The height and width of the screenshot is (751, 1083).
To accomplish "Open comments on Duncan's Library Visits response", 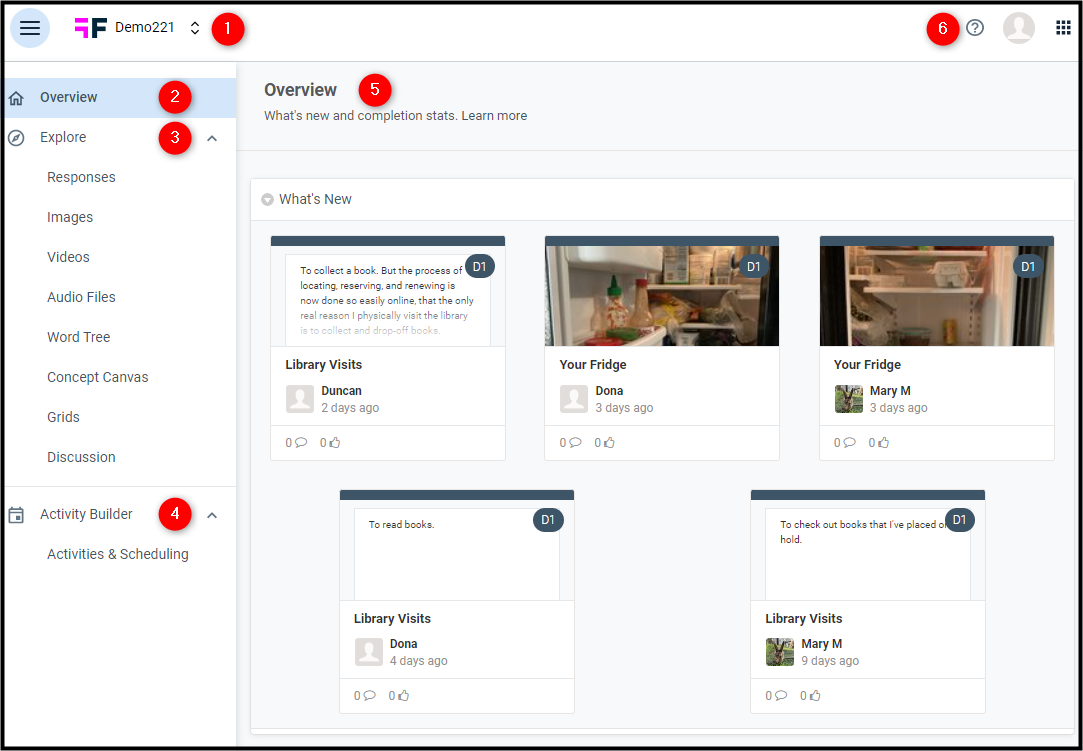I will [294, 442].
